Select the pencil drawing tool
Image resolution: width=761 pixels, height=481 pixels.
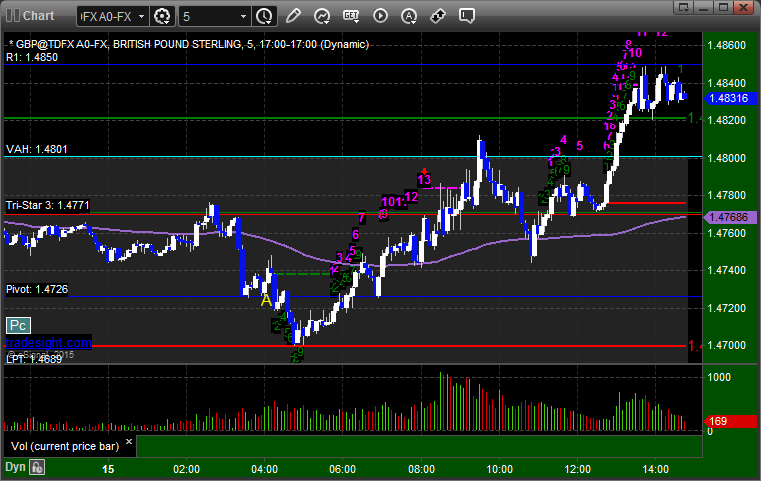293,16
